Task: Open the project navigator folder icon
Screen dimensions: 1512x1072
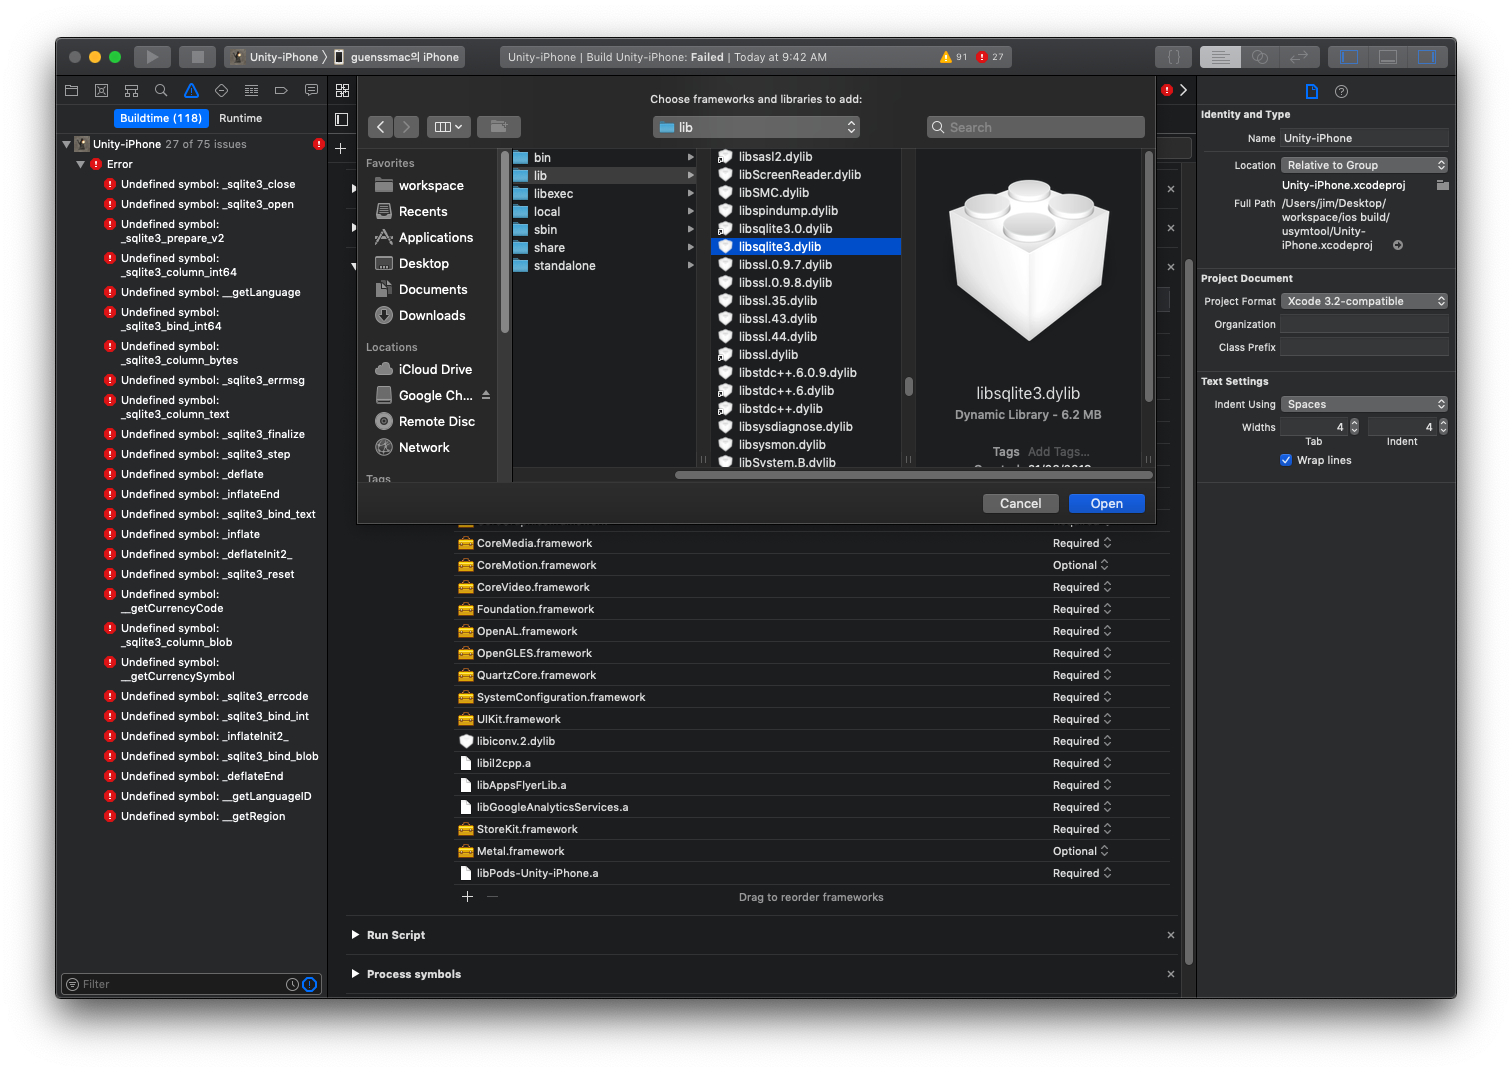Action: point(71,90)
